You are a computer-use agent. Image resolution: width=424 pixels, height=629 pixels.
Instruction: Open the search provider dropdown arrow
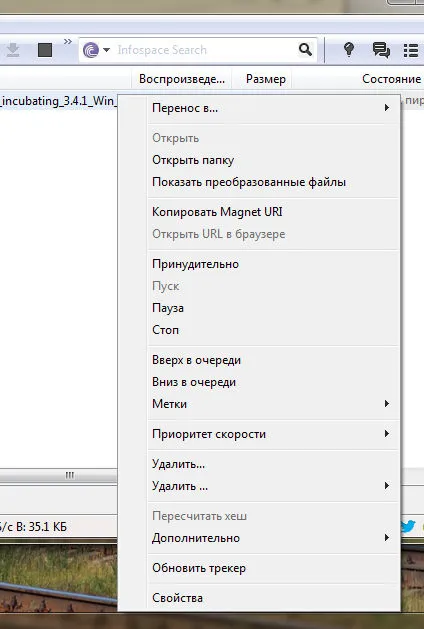[106, 50]
